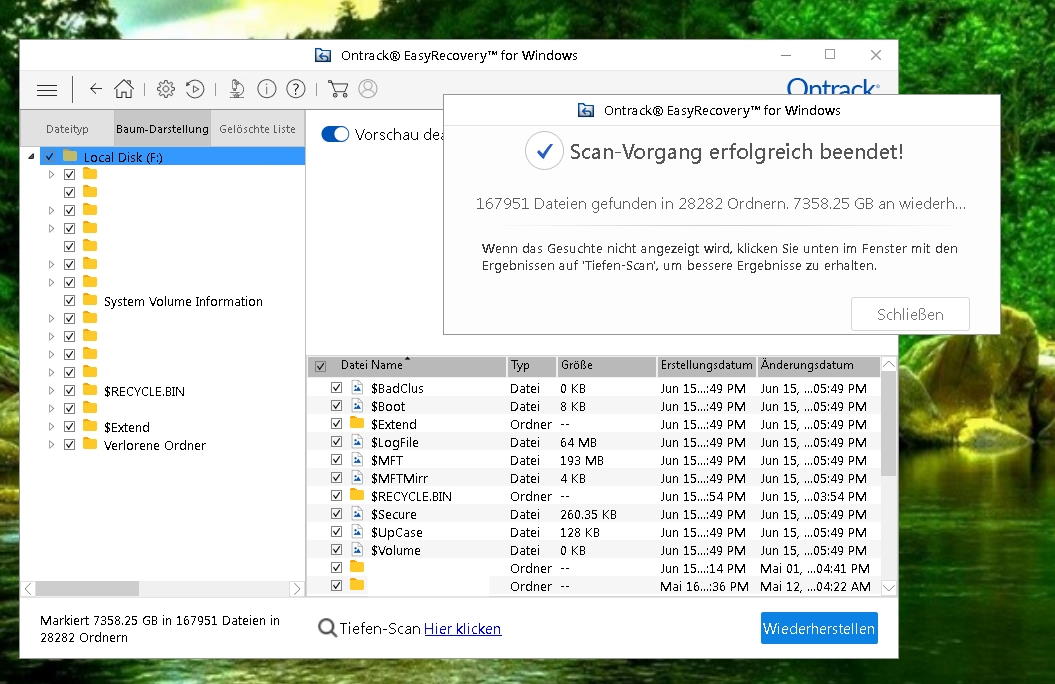Click the 260.35 KB size cell

[x=588, y=515]
